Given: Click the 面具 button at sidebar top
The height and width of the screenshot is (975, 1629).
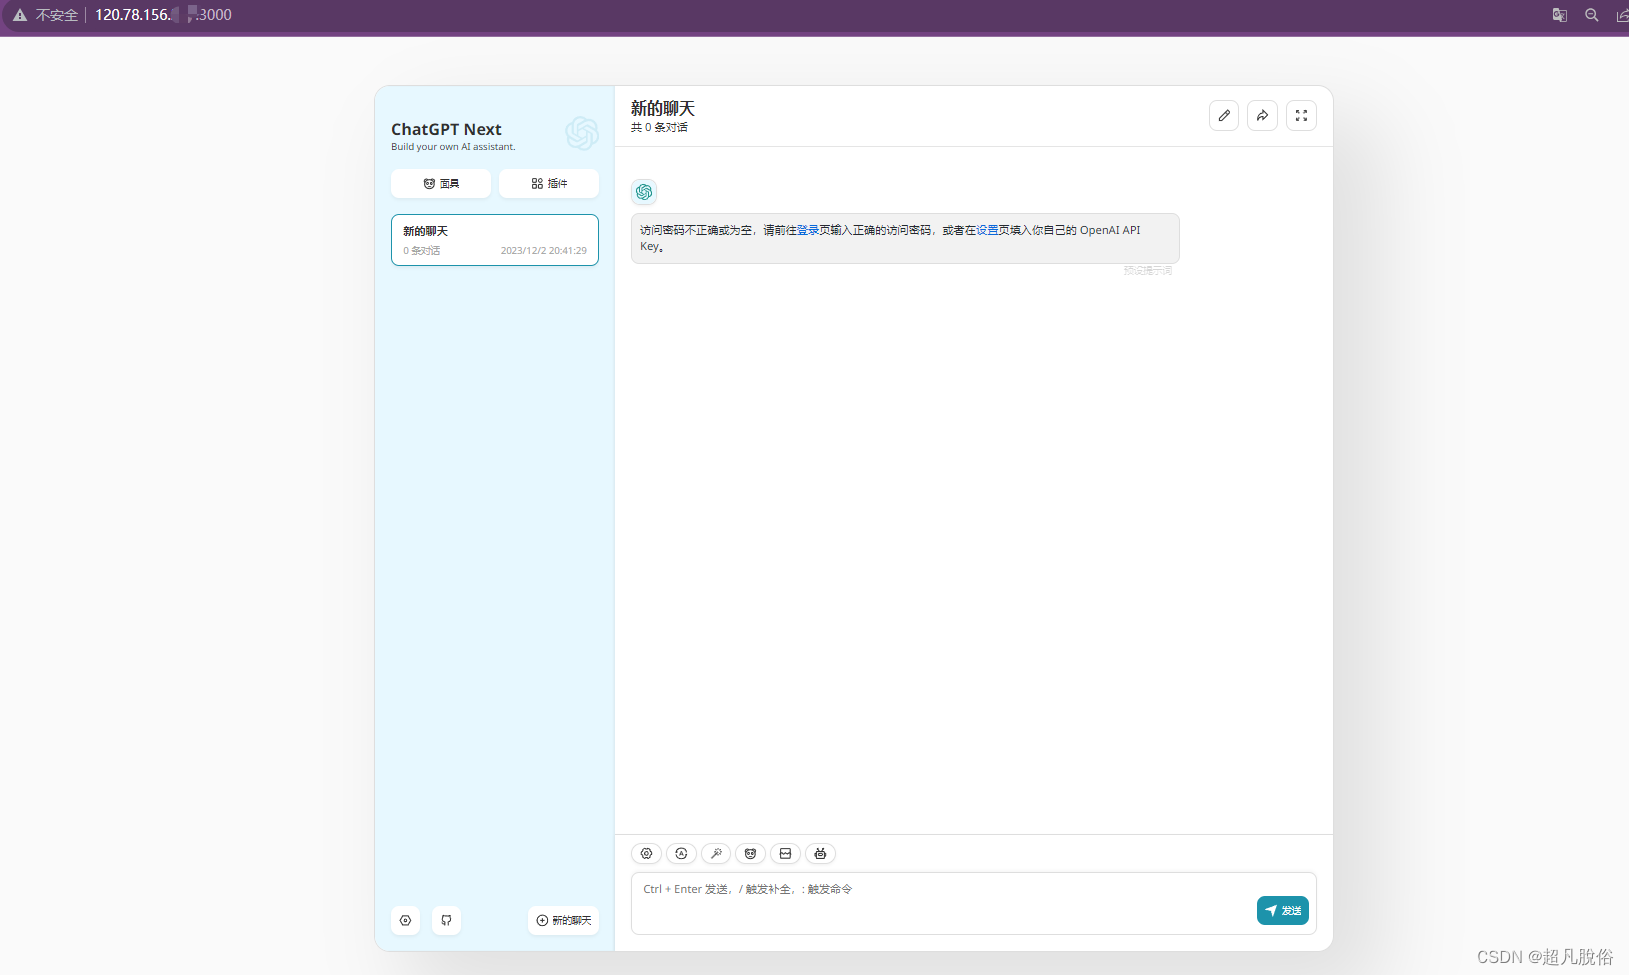Looking at the screenshot, I should click(440, 183).
